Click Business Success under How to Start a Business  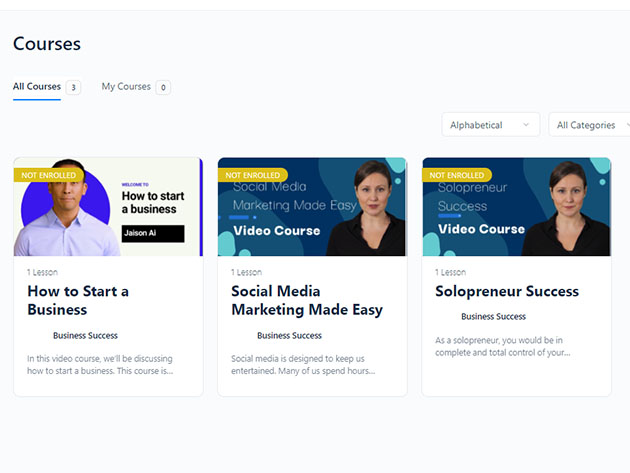[x=85, y=336]
